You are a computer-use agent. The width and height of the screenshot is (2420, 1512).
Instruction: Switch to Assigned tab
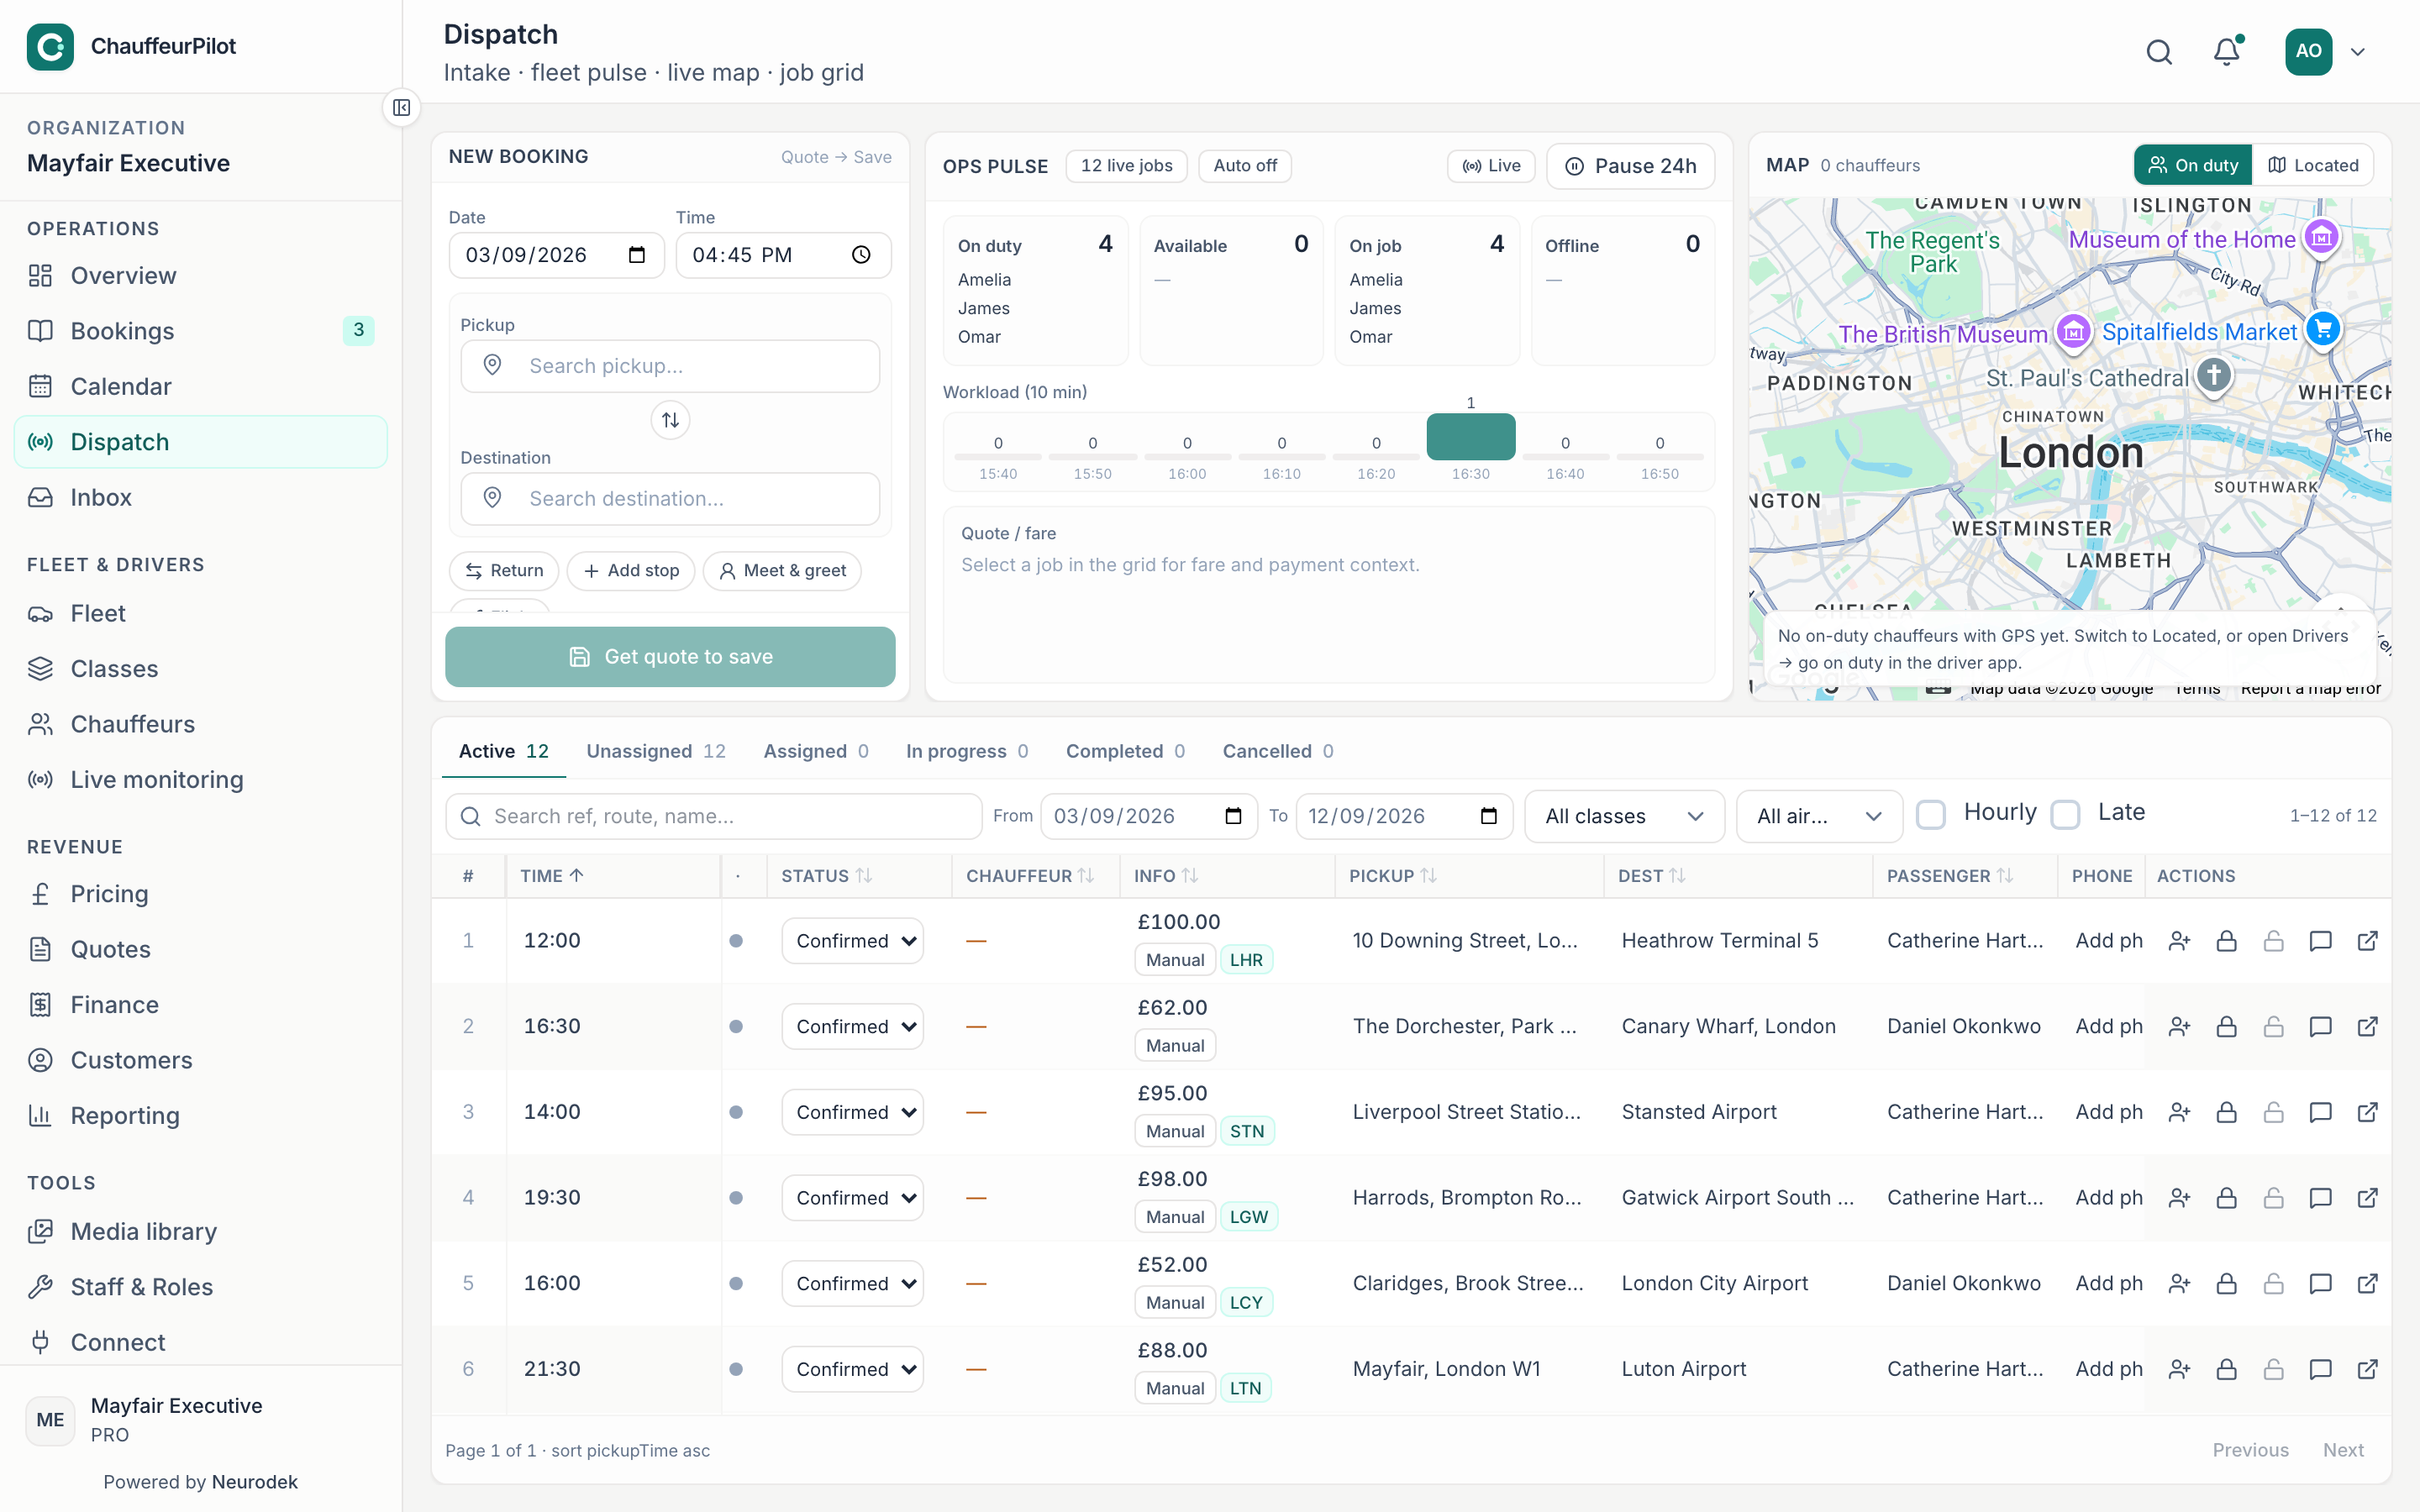coord(816,751)
